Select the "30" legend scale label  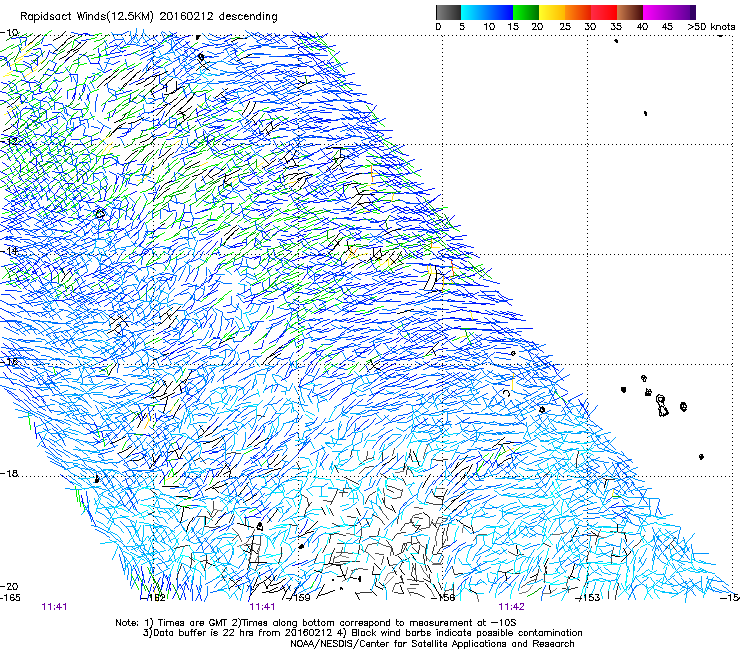click(590, 27)
